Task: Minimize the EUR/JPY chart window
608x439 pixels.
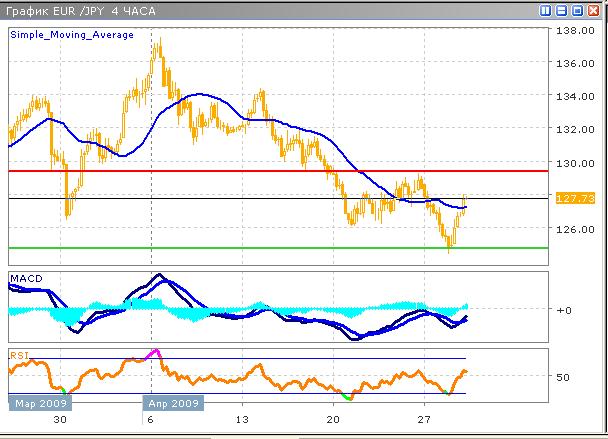Action: click(x=560, y=10)
